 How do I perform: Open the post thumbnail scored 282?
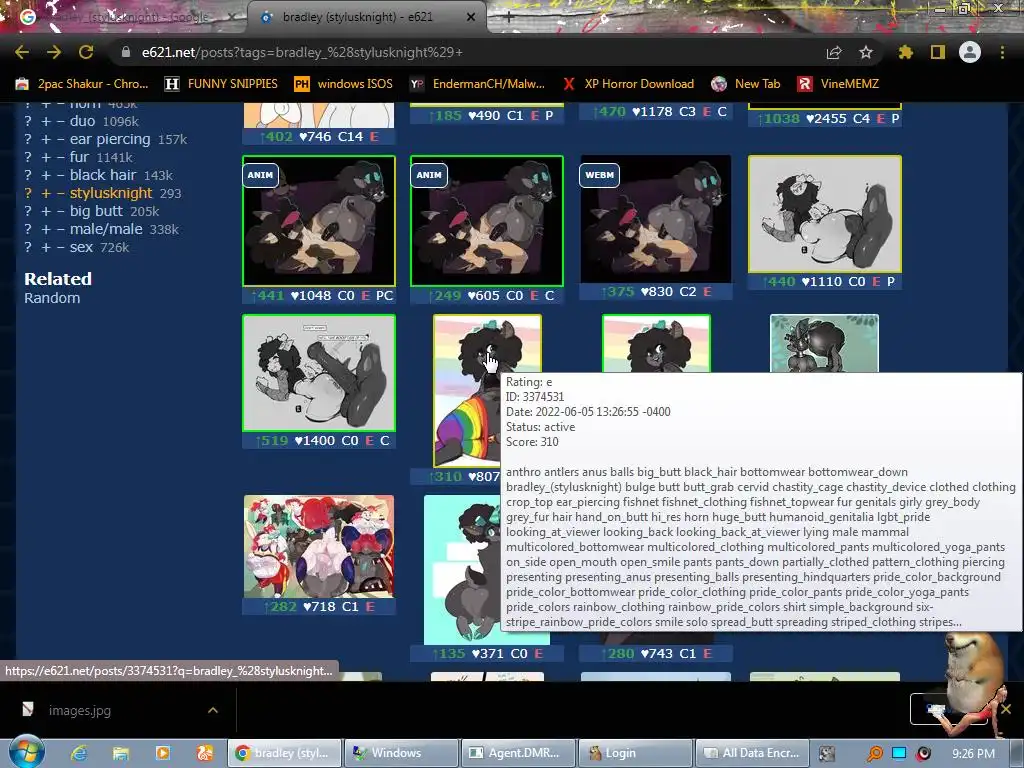(319, 546)
